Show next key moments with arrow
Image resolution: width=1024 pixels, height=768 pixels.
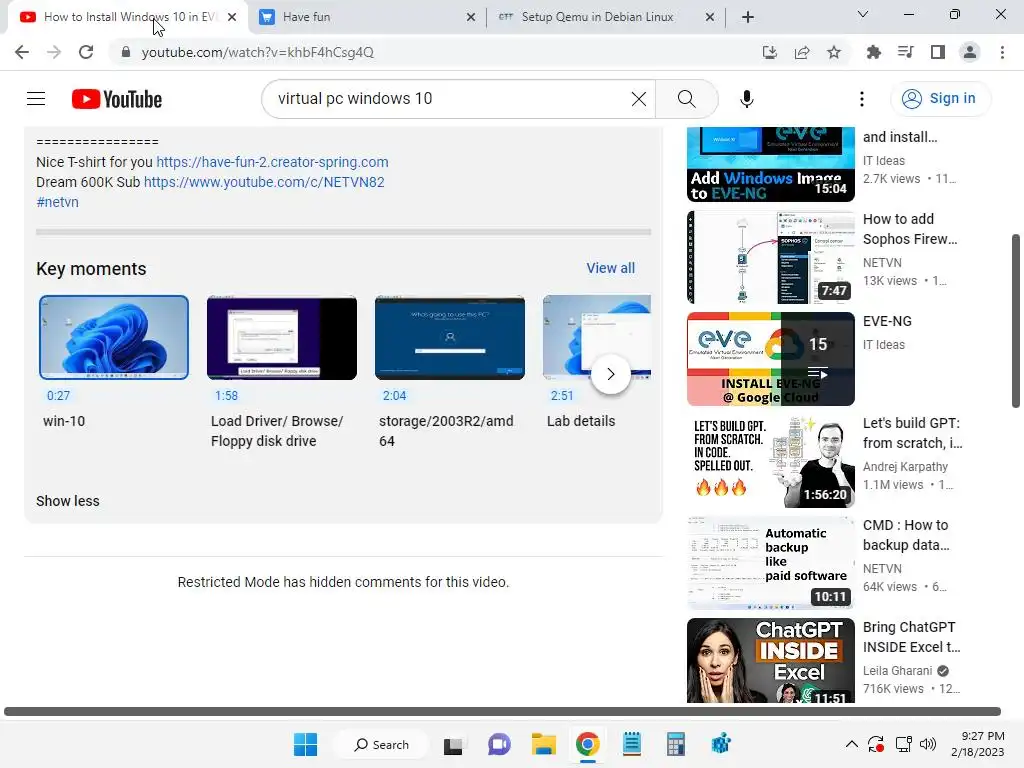pyautogui.click(x=611, y=374)
